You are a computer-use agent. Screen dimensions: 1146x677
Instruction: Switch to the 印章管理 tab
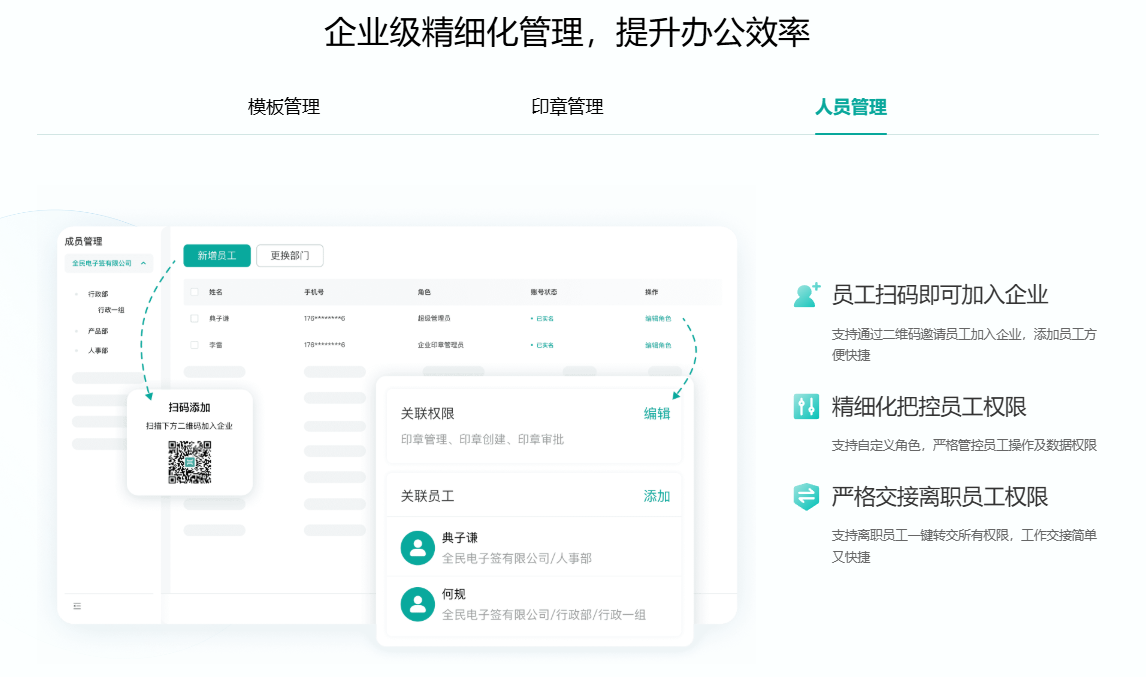[x=566, y=107]
